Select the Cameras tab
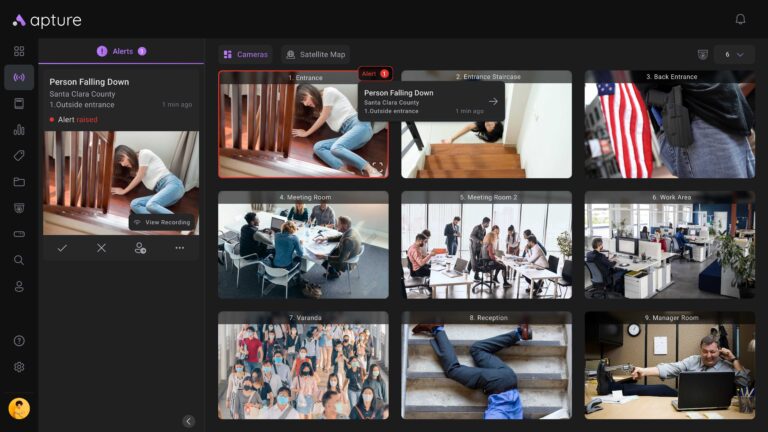Image resolution: width=768 pixels, height=432 pixels. [x=245, y=54]
